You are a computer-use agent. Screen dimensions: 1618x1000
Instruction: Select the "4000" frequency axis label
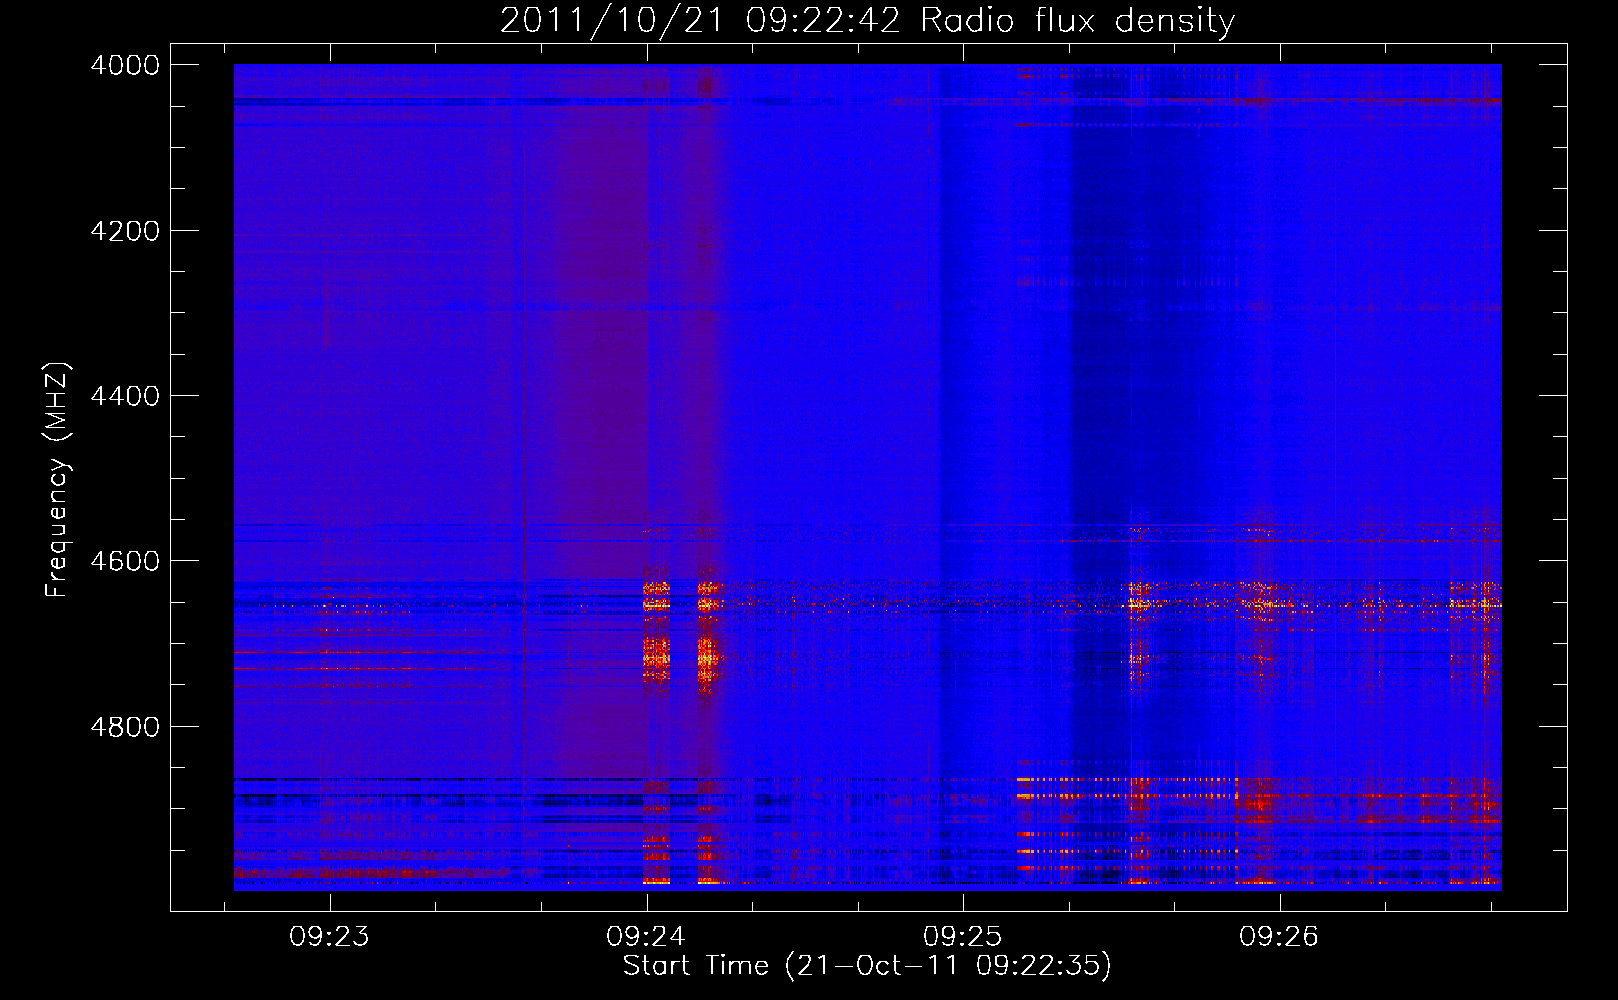point(124,65)
